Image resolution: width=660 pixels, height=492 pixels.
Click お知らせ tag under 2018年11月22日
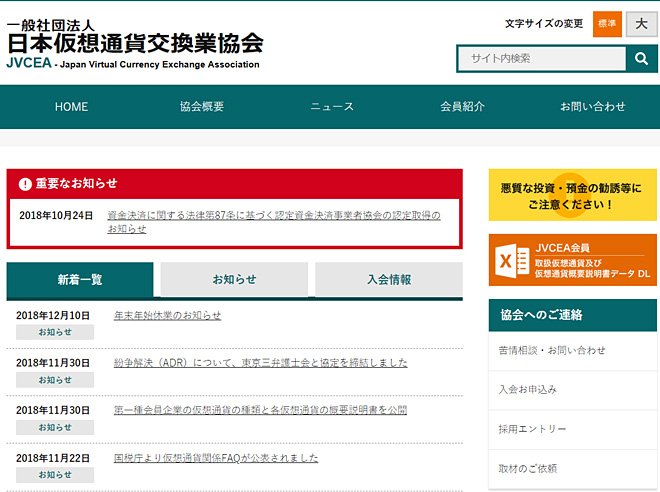[x=55, y=475]
